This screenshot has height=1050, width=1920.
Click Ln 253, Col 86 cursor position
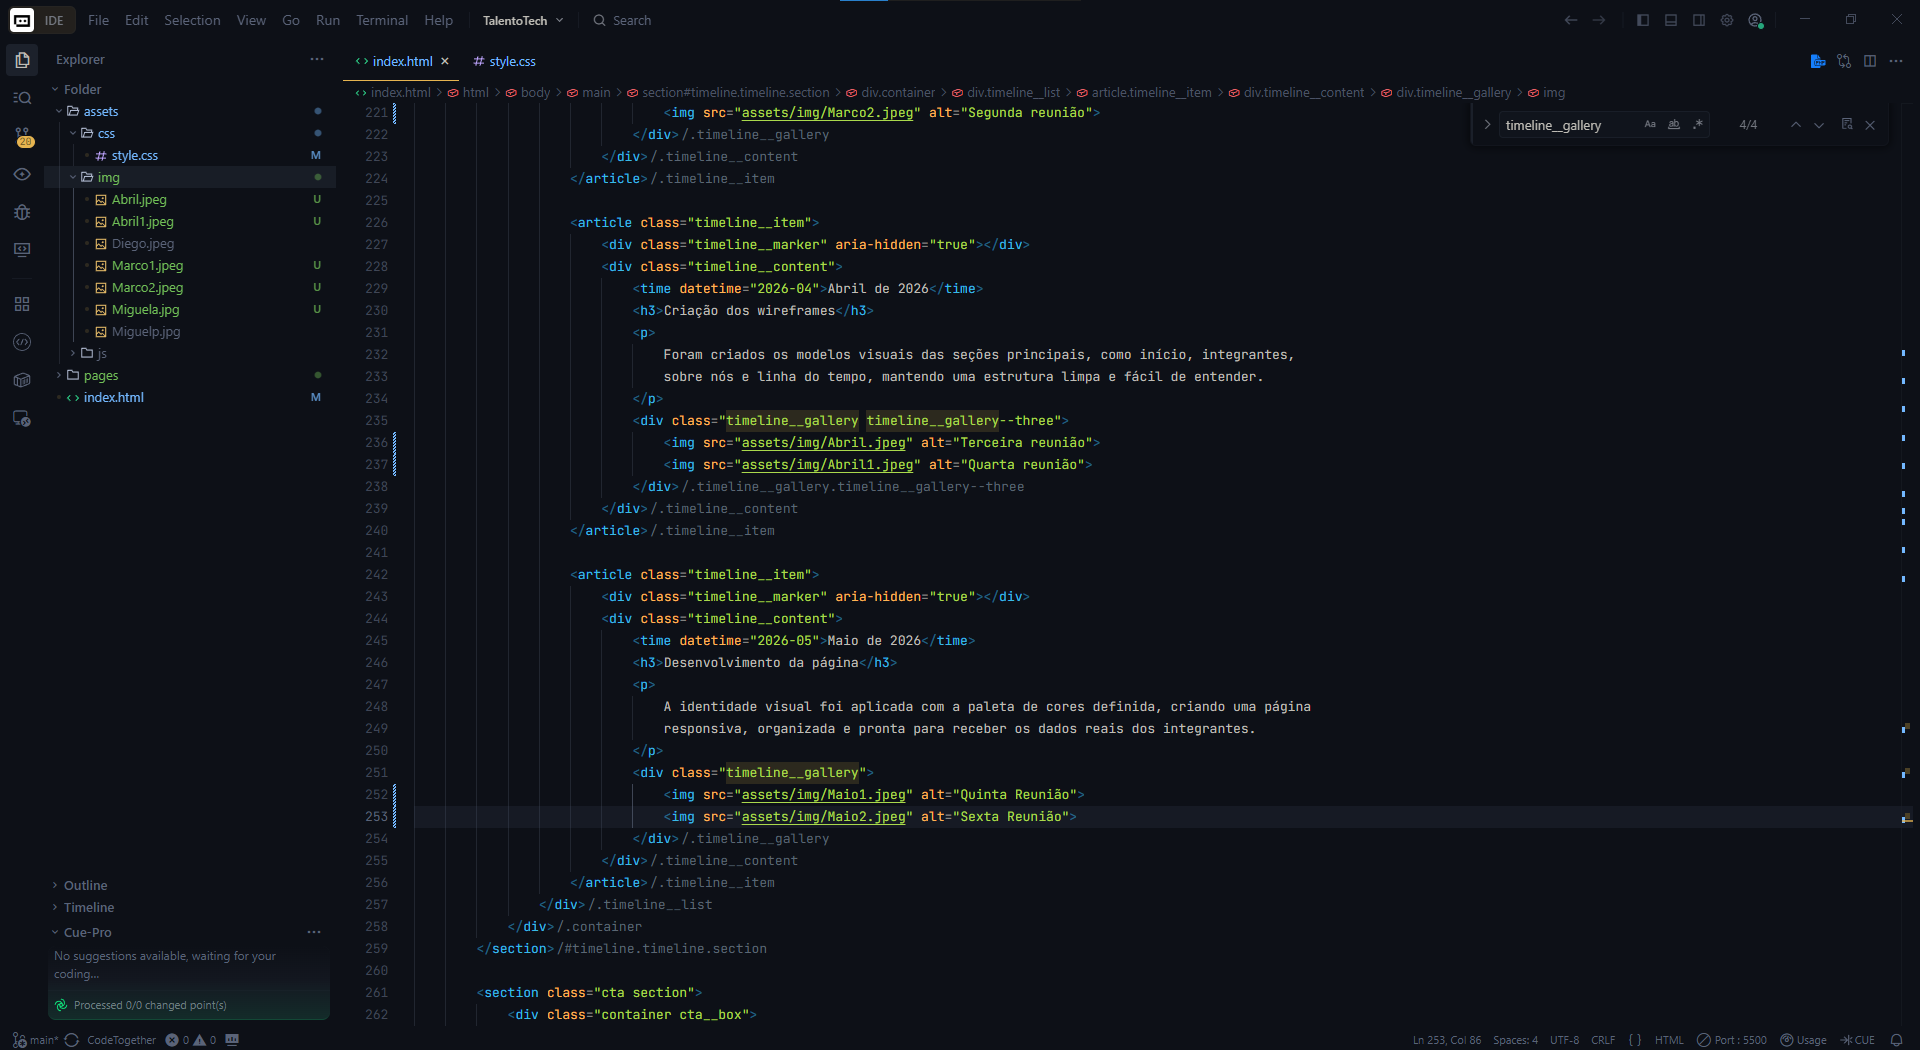click(1446, 1040)
